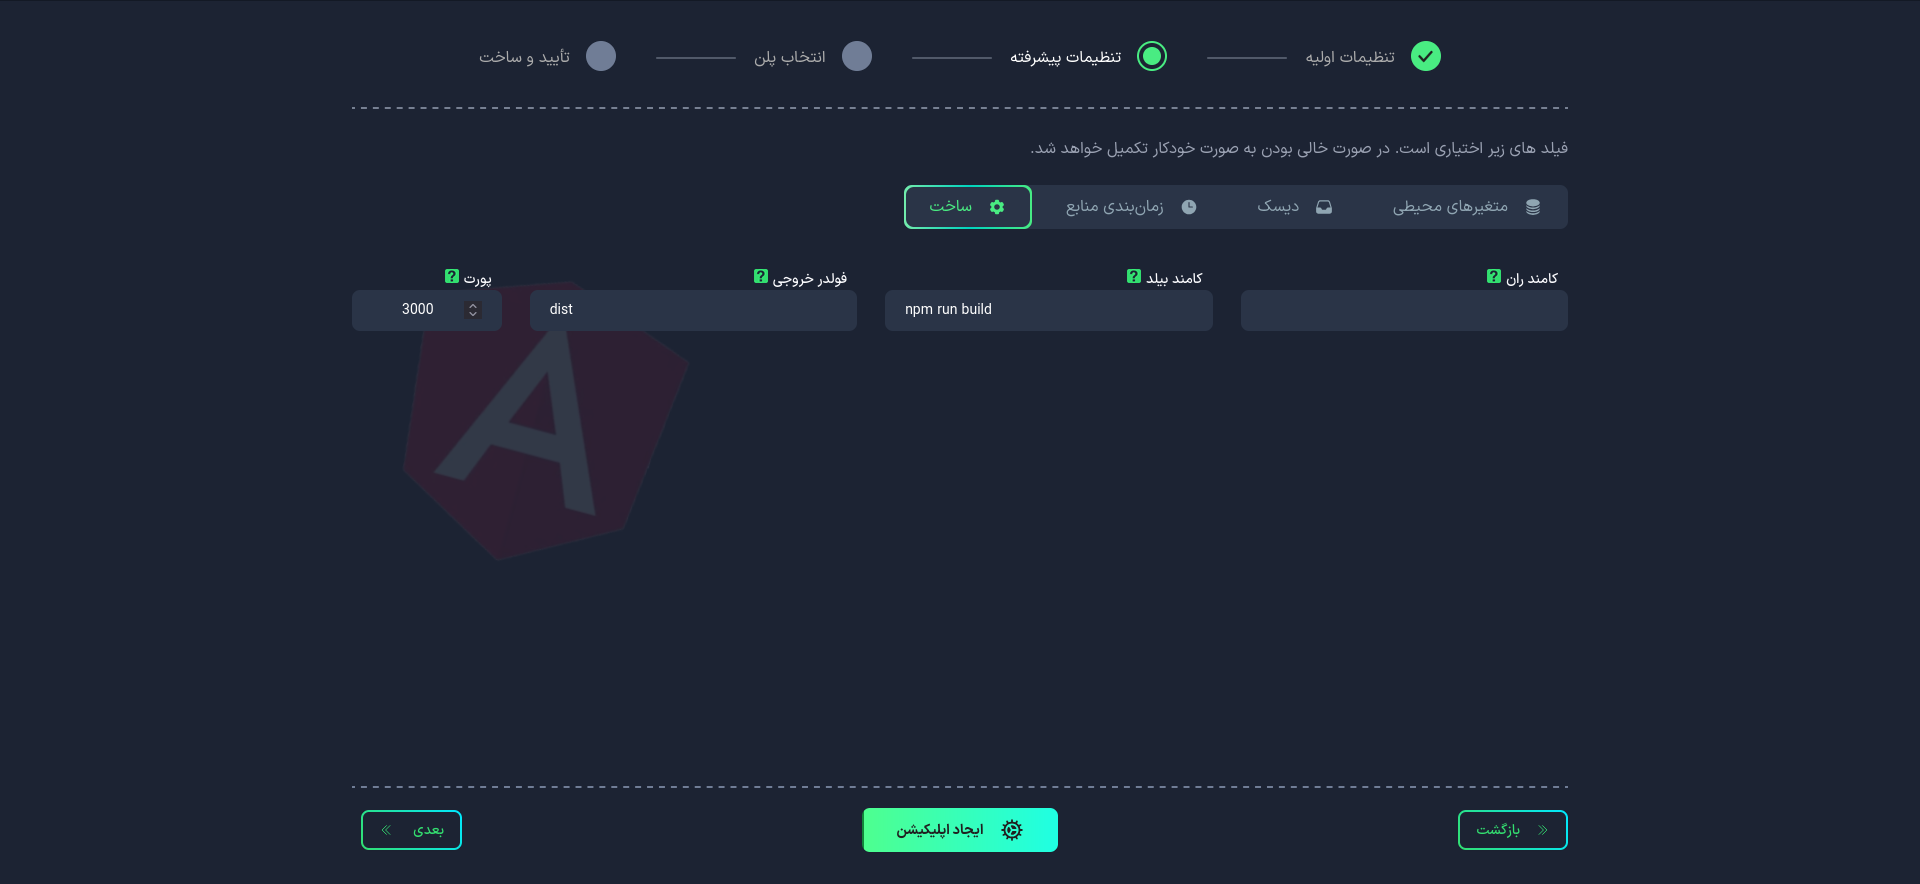Screen dimensions: 1920x884
Task: Click the npm run build input field
Action: tap(1049, 310)
